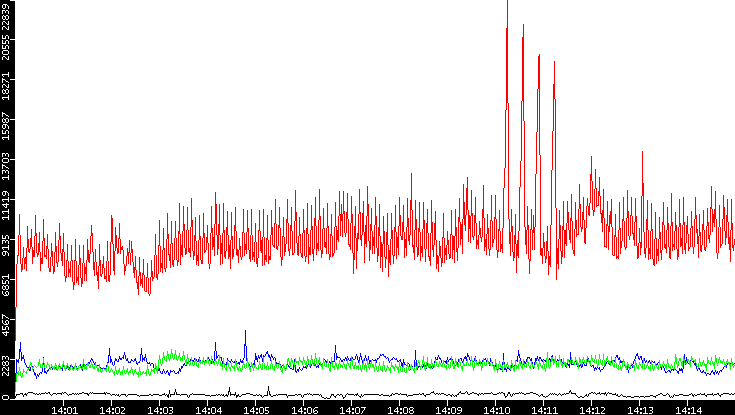Viewport: 735px width, 415px height.
Task: Click the 14:10 time axis label
Action: coord(495,410)
